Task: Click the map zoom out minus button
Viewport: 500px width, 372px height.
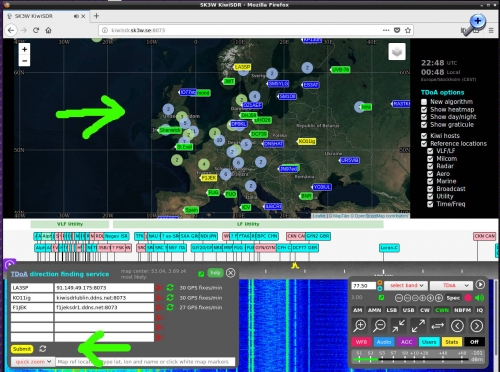Action: pyautogui.click(x=24, y=61)
